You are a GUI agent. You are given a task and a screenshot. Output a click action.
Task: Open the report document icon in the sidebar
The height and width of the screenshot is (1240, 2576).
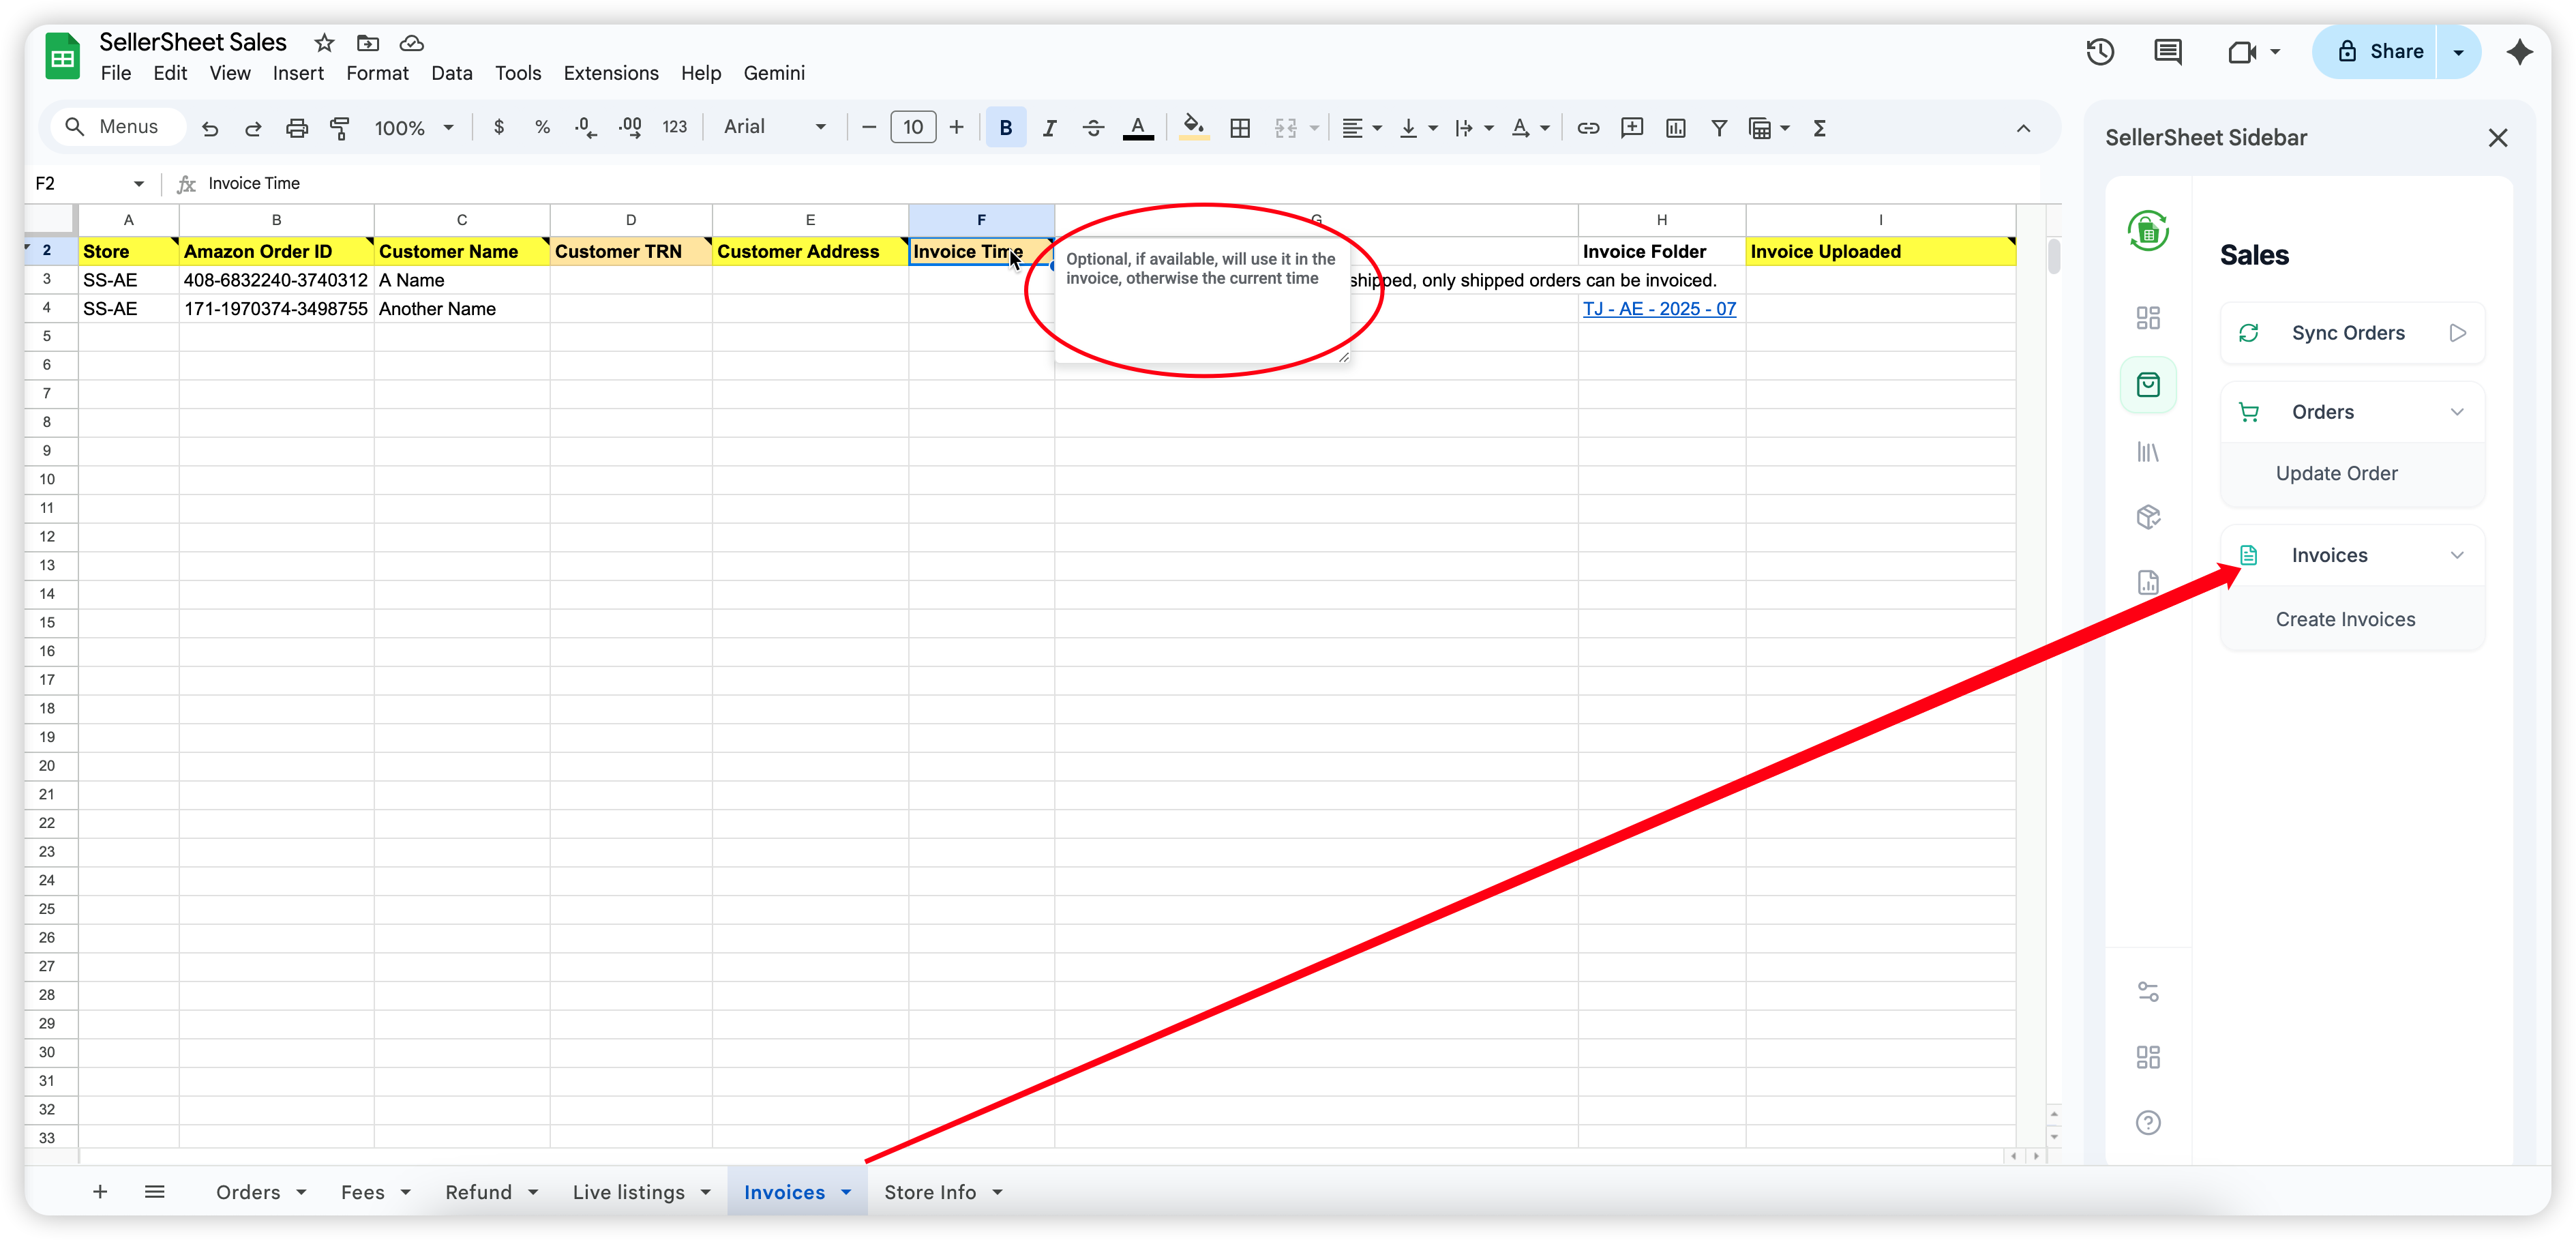[x=2148, y=582]
